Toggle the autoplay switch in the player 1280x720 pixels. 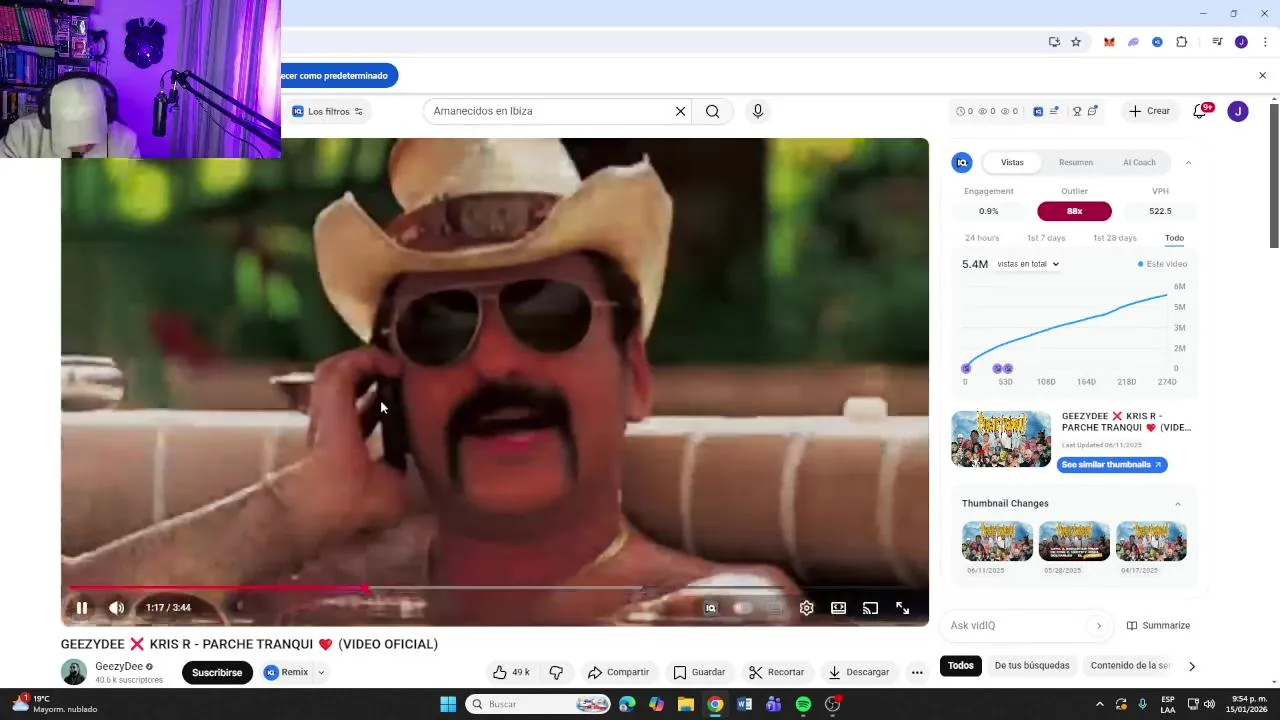[742, 607]
